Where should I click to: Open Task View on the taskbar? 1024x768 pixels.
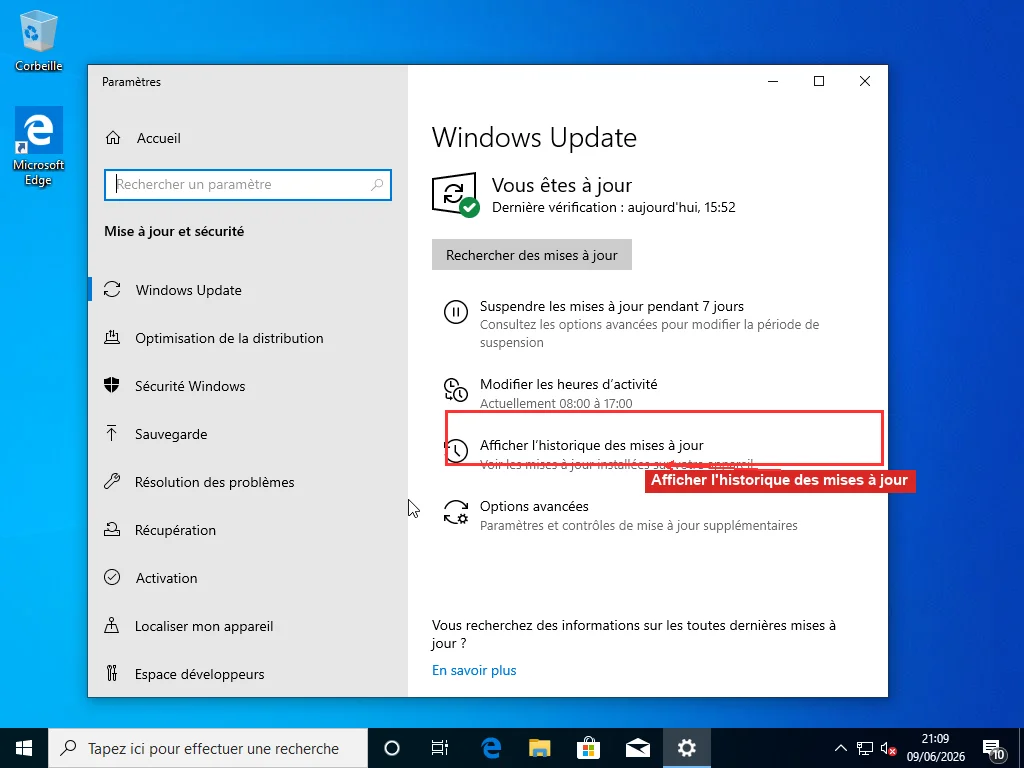click(440, 748)
